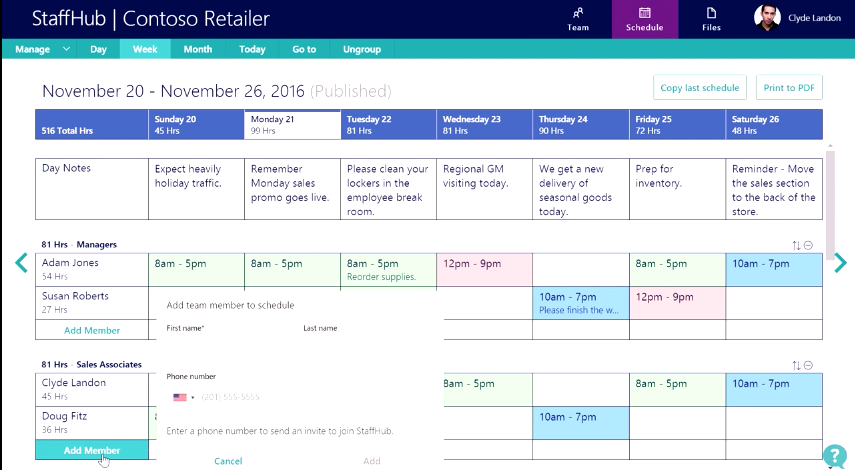Open Susan Roberts Thursday 10am - 7pm shift
This screenshot has height=470, width=855.
pyautogui.click(x=581, y=303)
